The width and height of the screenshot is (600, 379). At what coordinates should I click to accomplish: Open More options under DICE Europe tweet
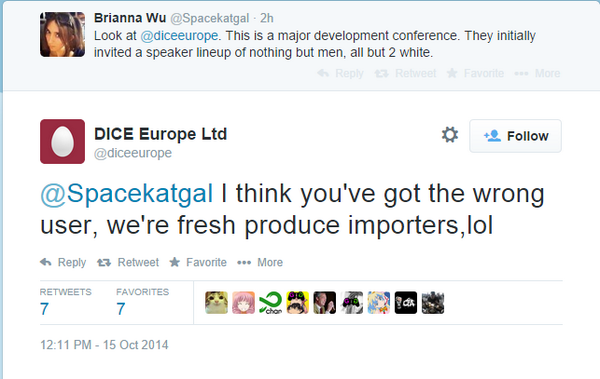pos(260,262)
